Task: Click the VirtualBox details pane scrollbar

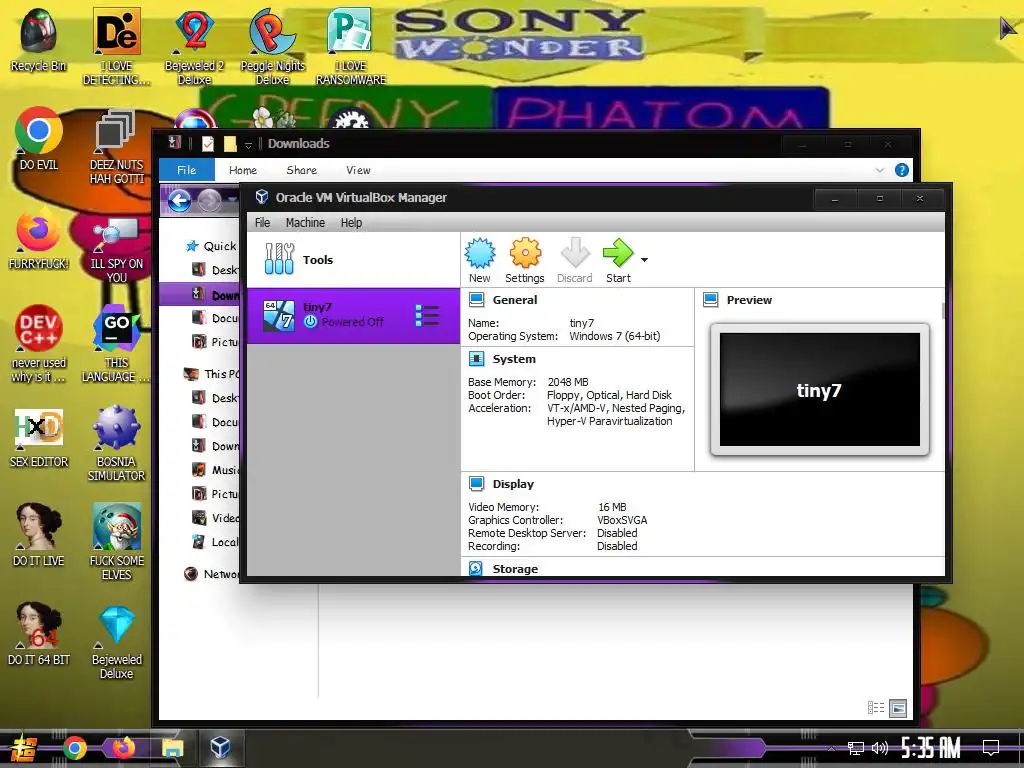Action: coord(943,310)
